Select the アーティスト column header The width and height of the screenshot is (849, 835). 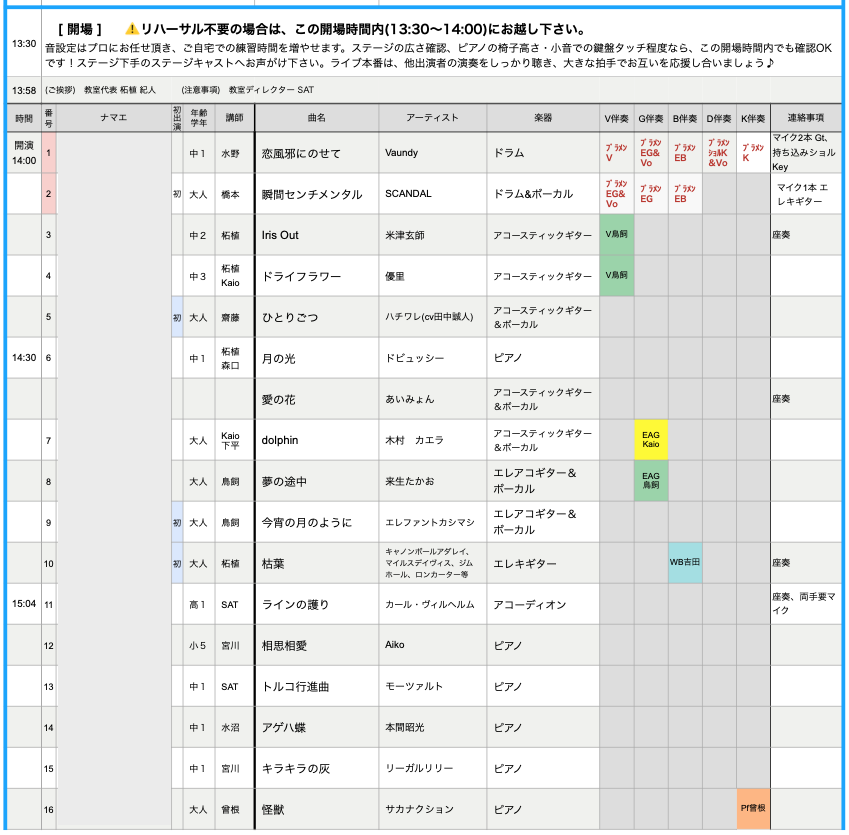tap(433, 118)
